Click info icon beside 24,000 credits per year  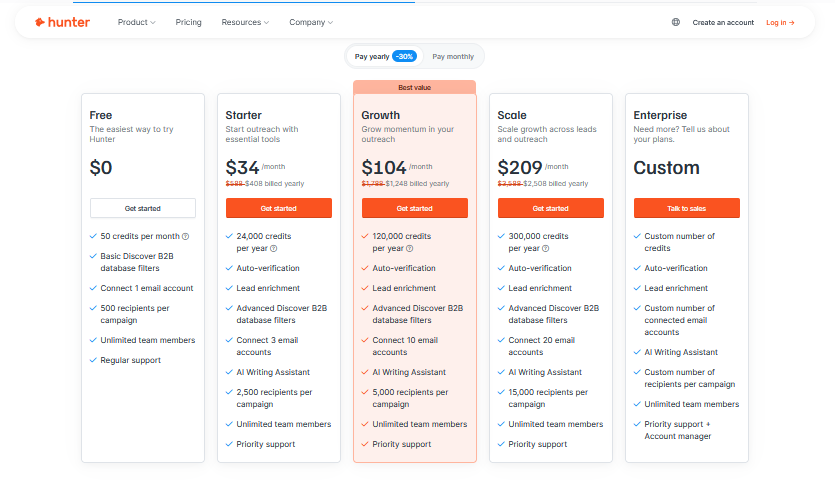click(274, 249)
